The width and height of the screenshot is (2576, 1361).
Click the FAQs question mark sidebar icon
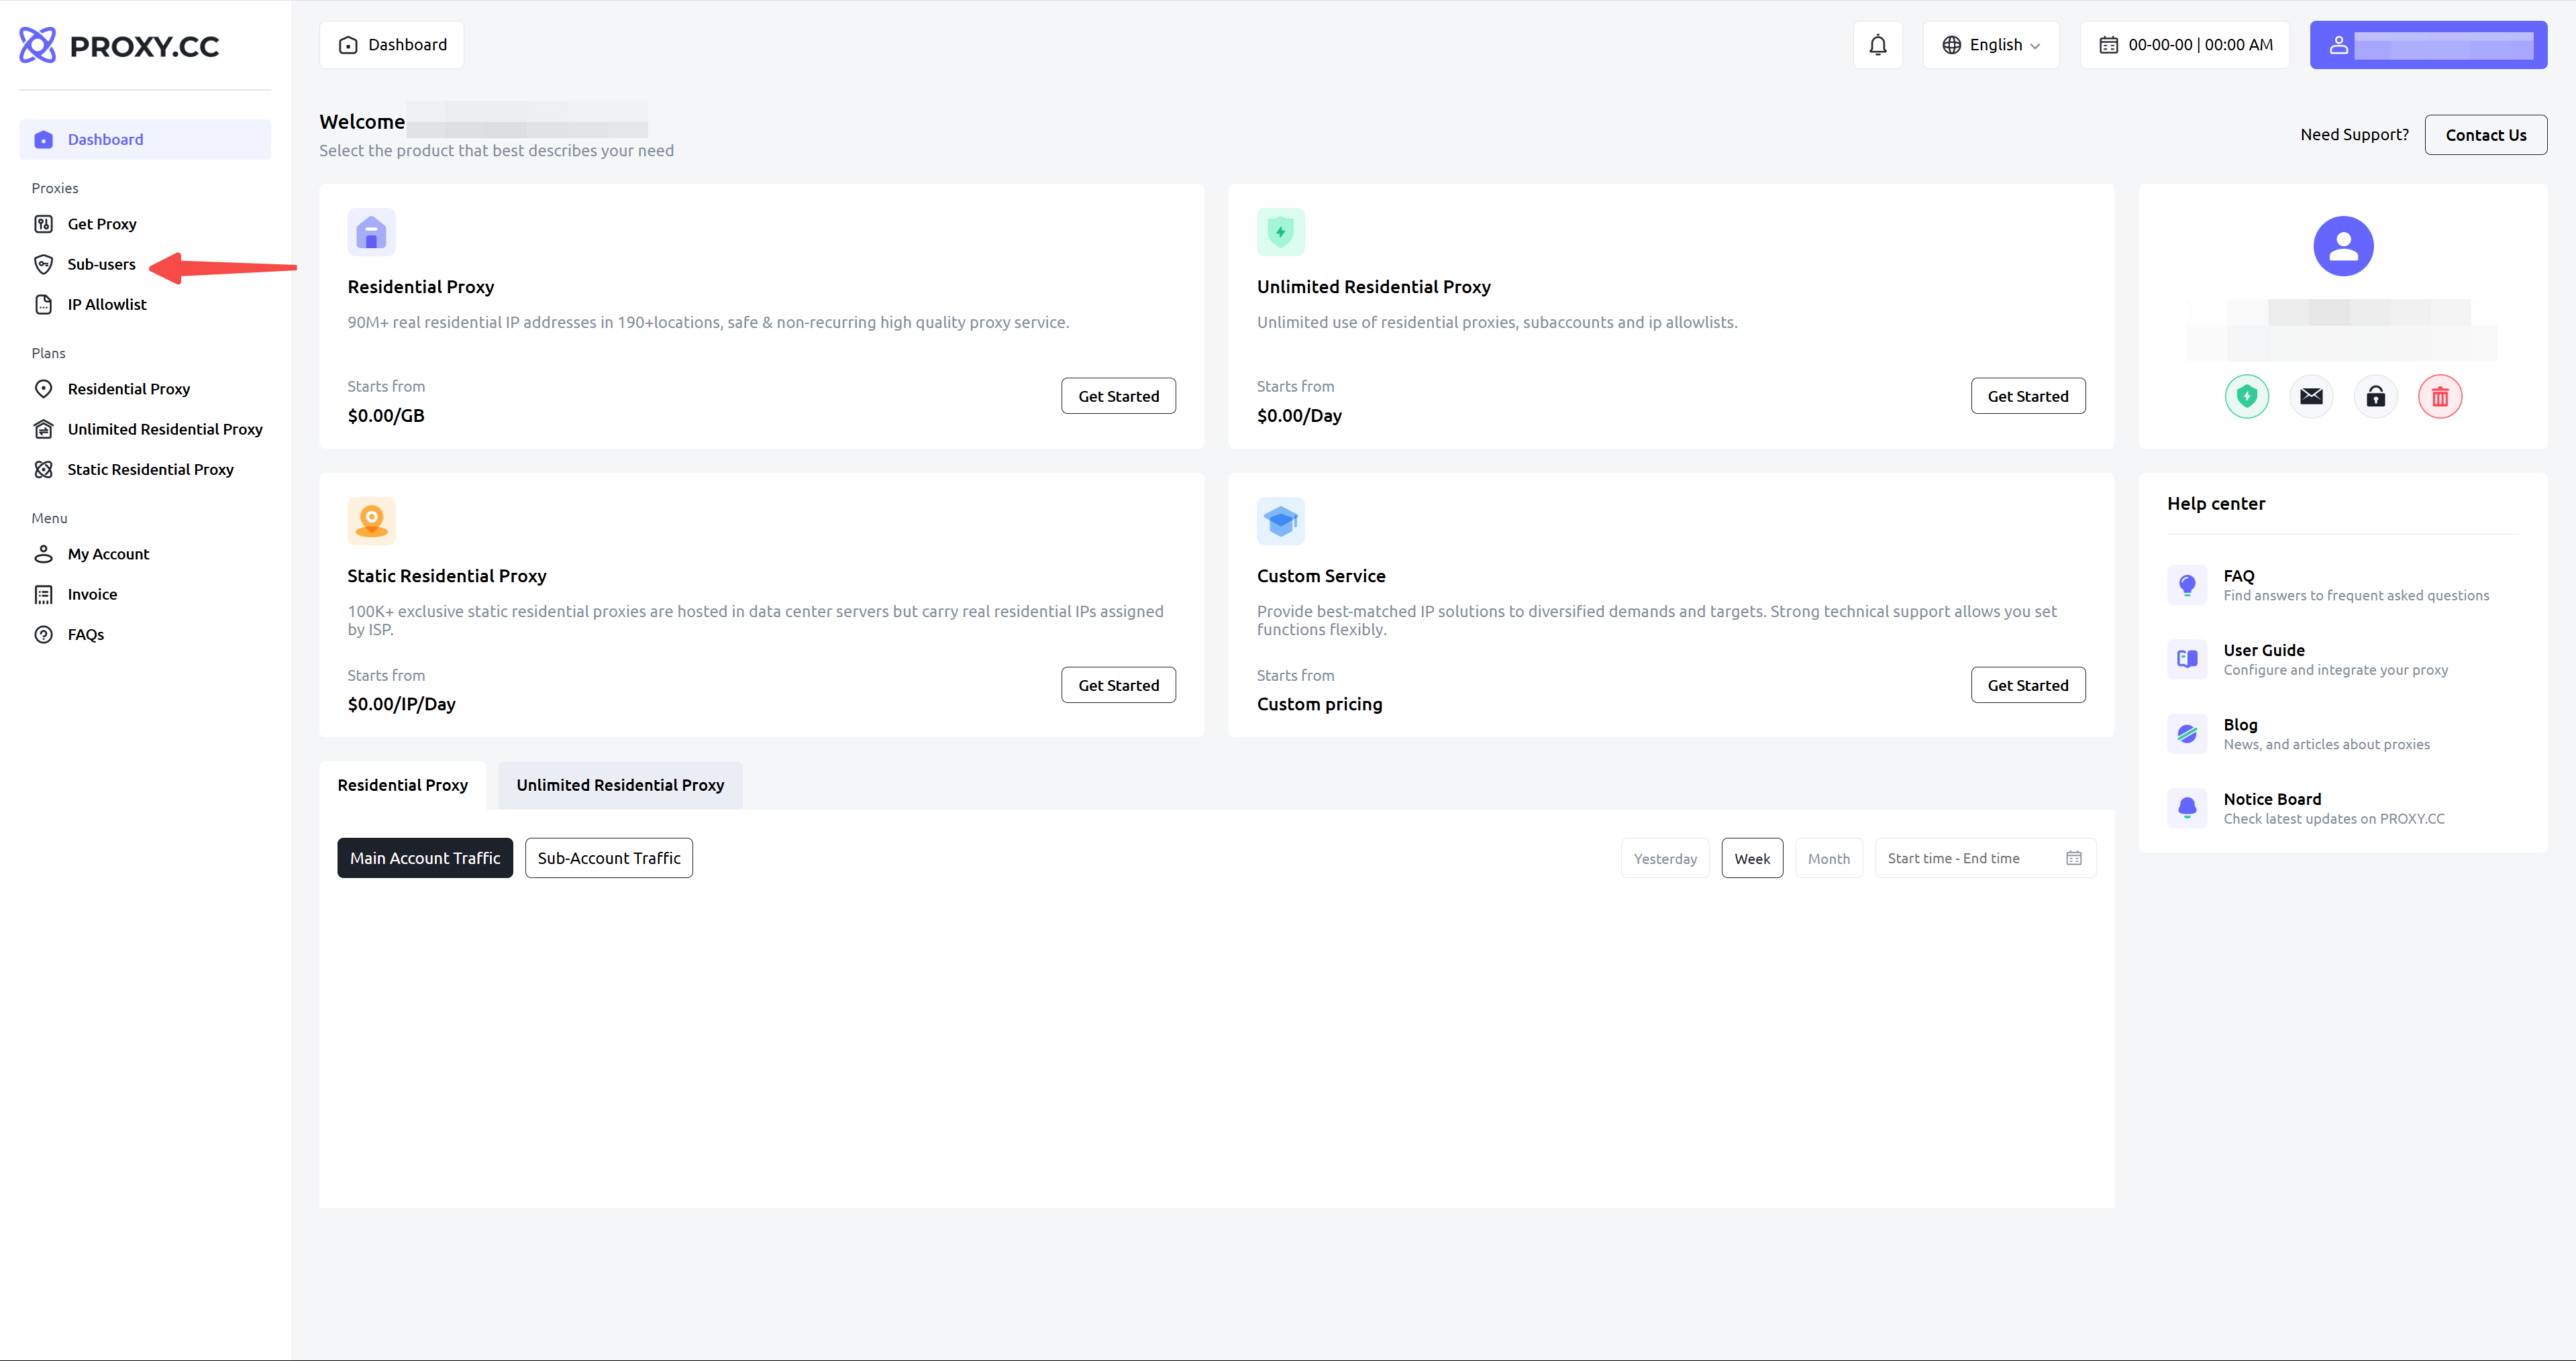pyautogui.click(x=44, y=634)
